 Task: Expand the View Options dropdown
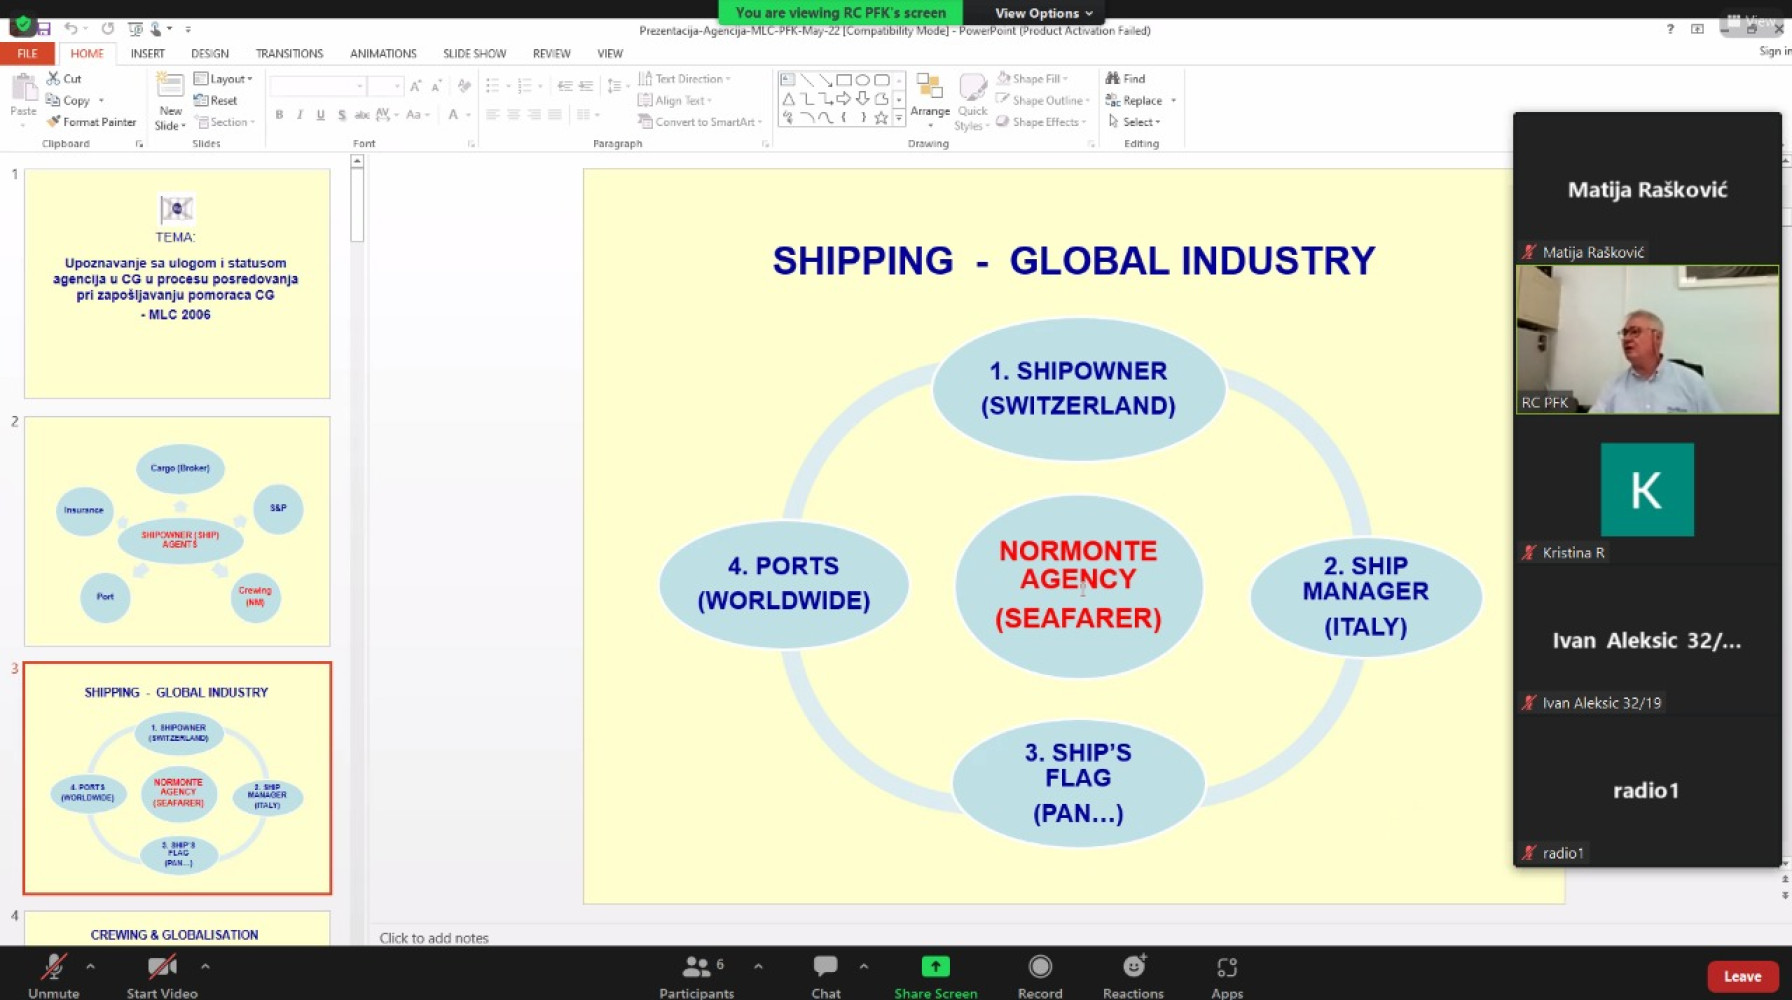[1043, 13]
